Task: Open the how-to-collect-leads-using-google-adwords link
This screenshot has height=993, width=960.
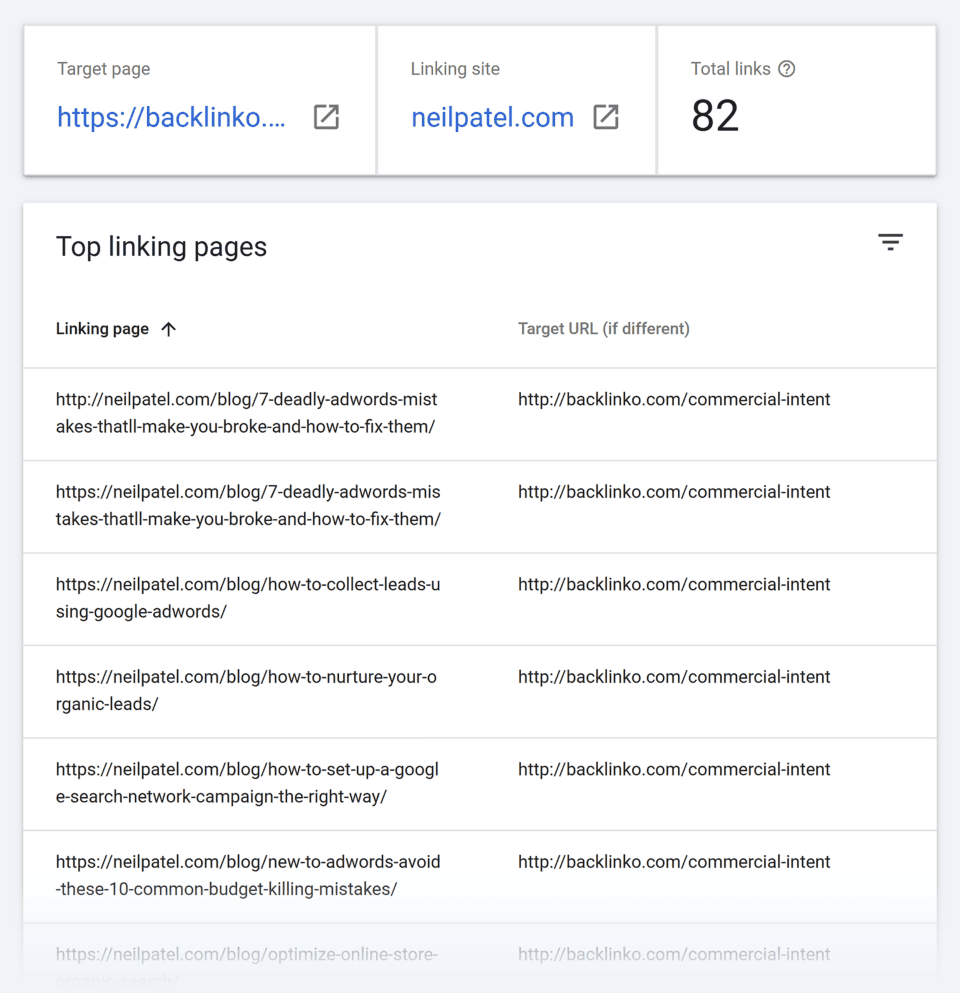Action: [246, 598]
